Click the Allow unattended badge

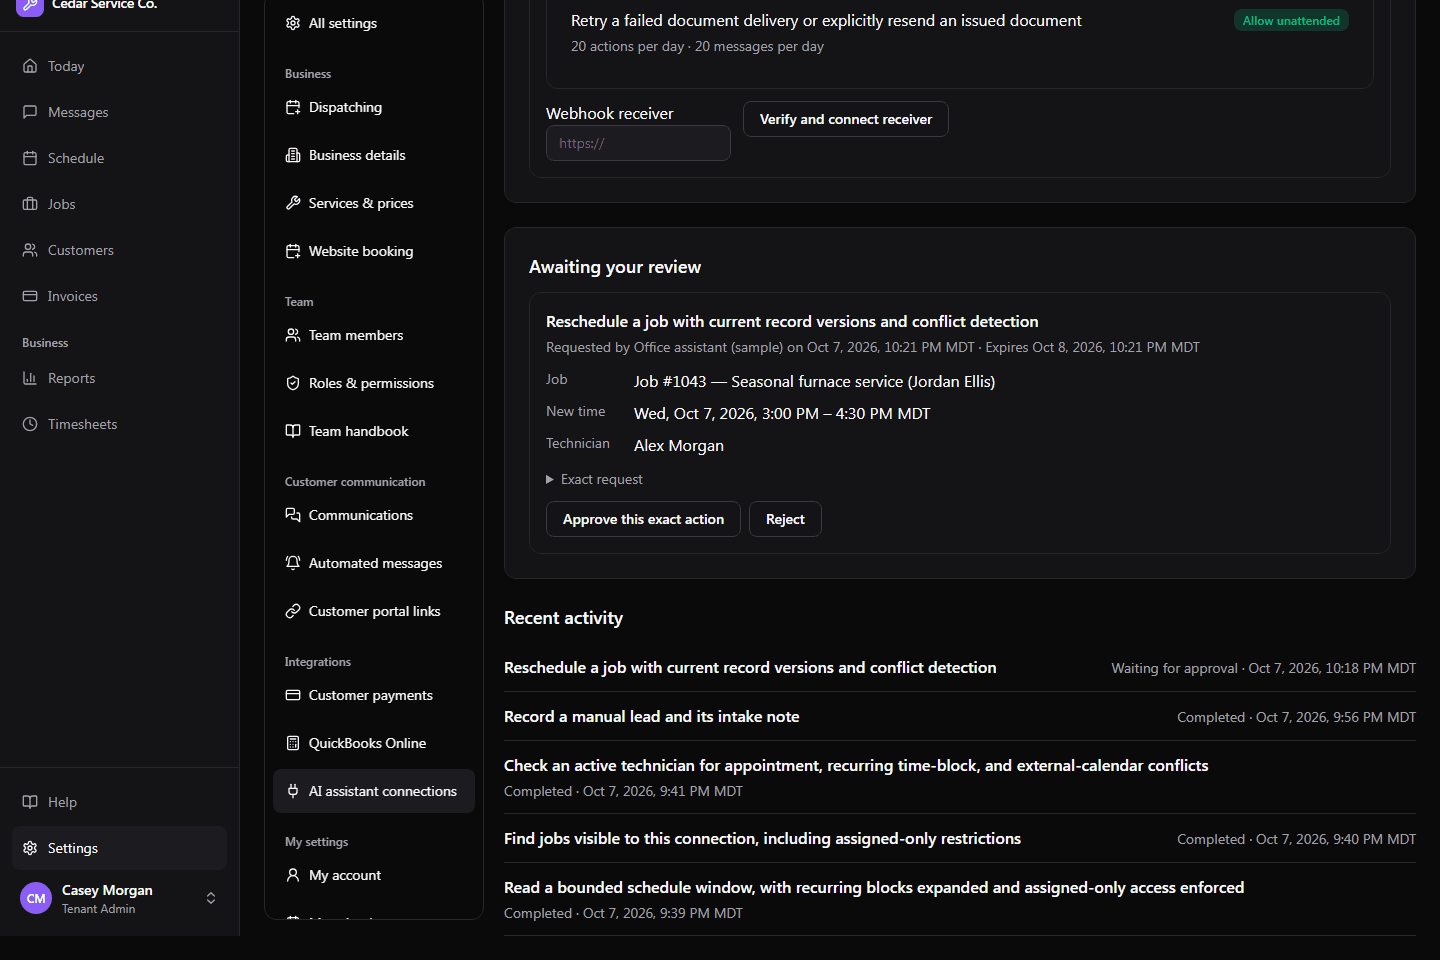[x=1291, y=20]
